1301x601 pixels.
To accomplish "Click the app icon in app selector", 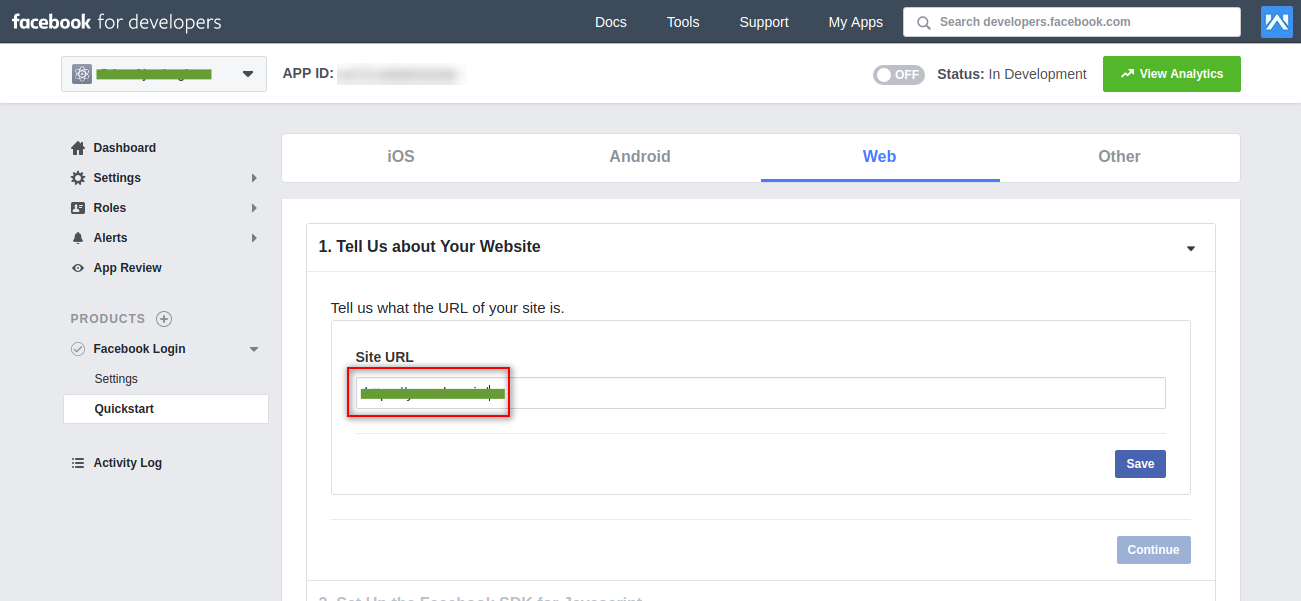I will tap(82, 74).
